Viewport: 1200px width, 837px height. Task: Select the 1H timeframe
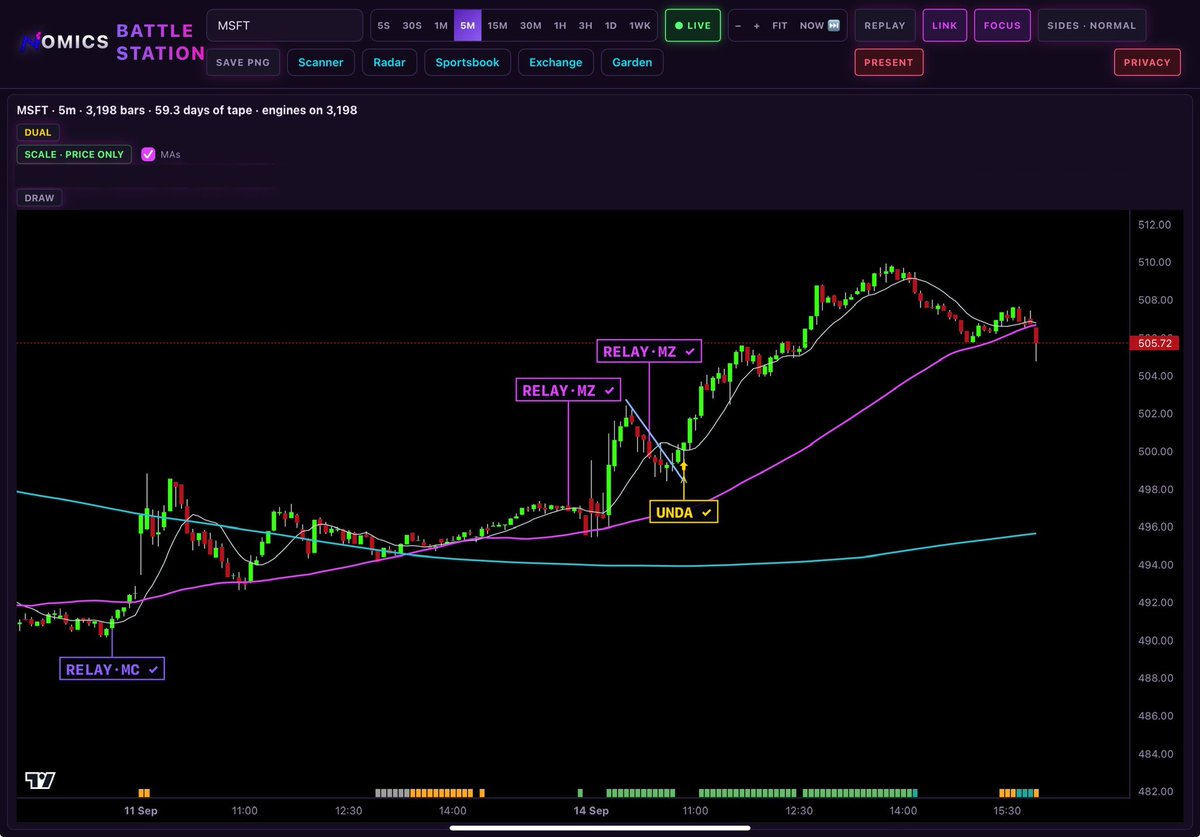[x=560, y=26]
